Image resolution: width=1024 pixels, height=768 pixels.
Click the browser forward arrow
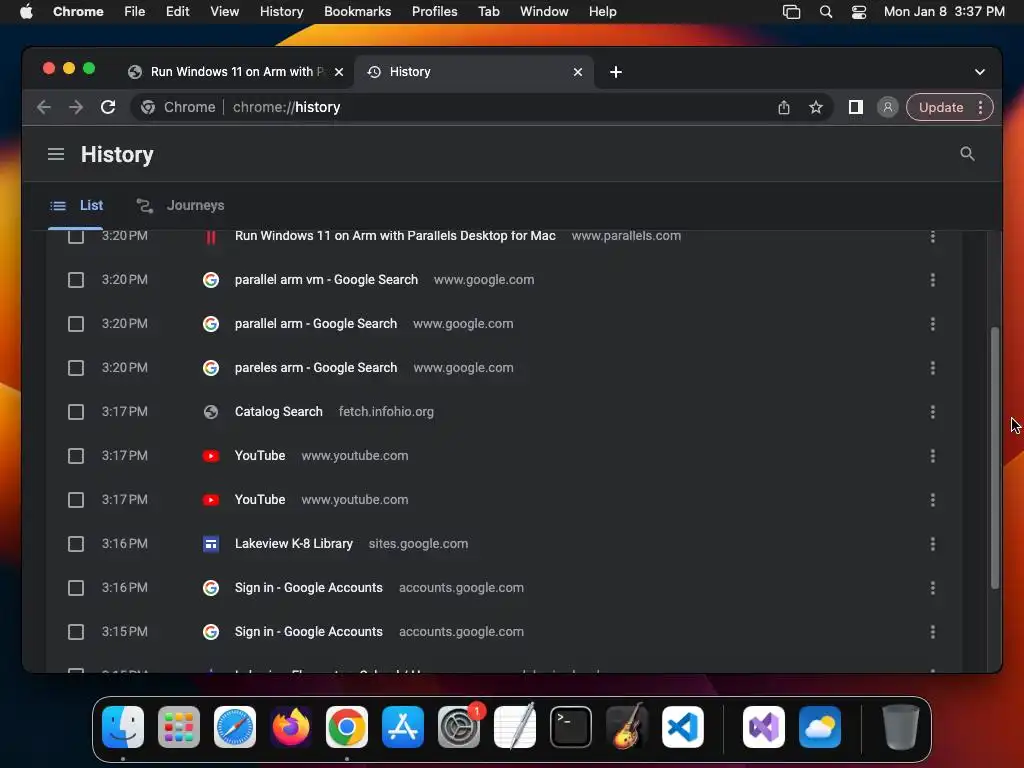76,107
